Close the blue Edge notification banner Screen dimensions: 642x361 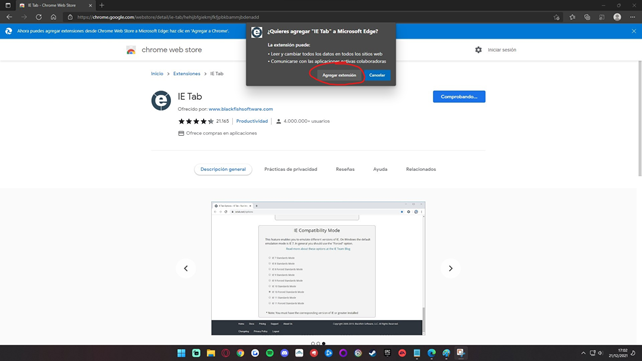[634, 31]
